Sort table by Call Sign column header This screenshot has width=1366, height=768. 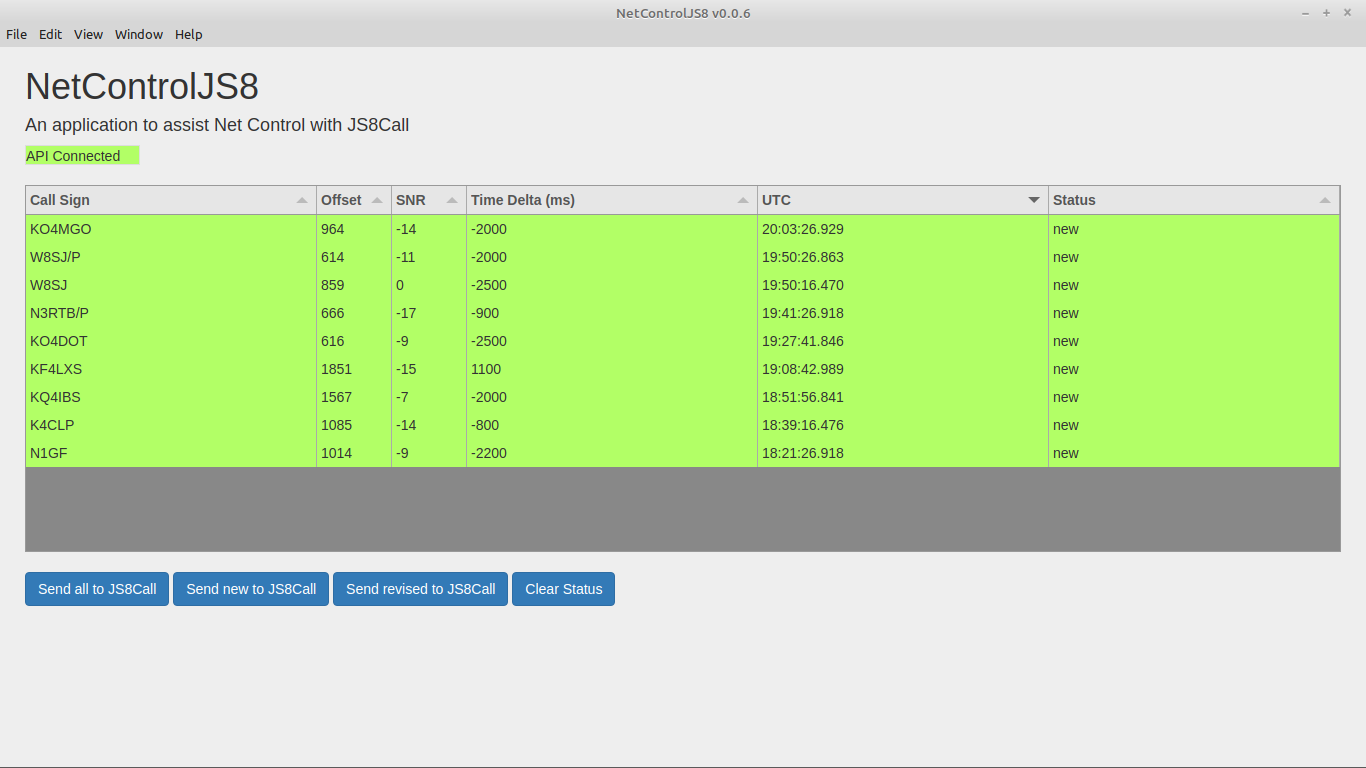pos(171,200)
